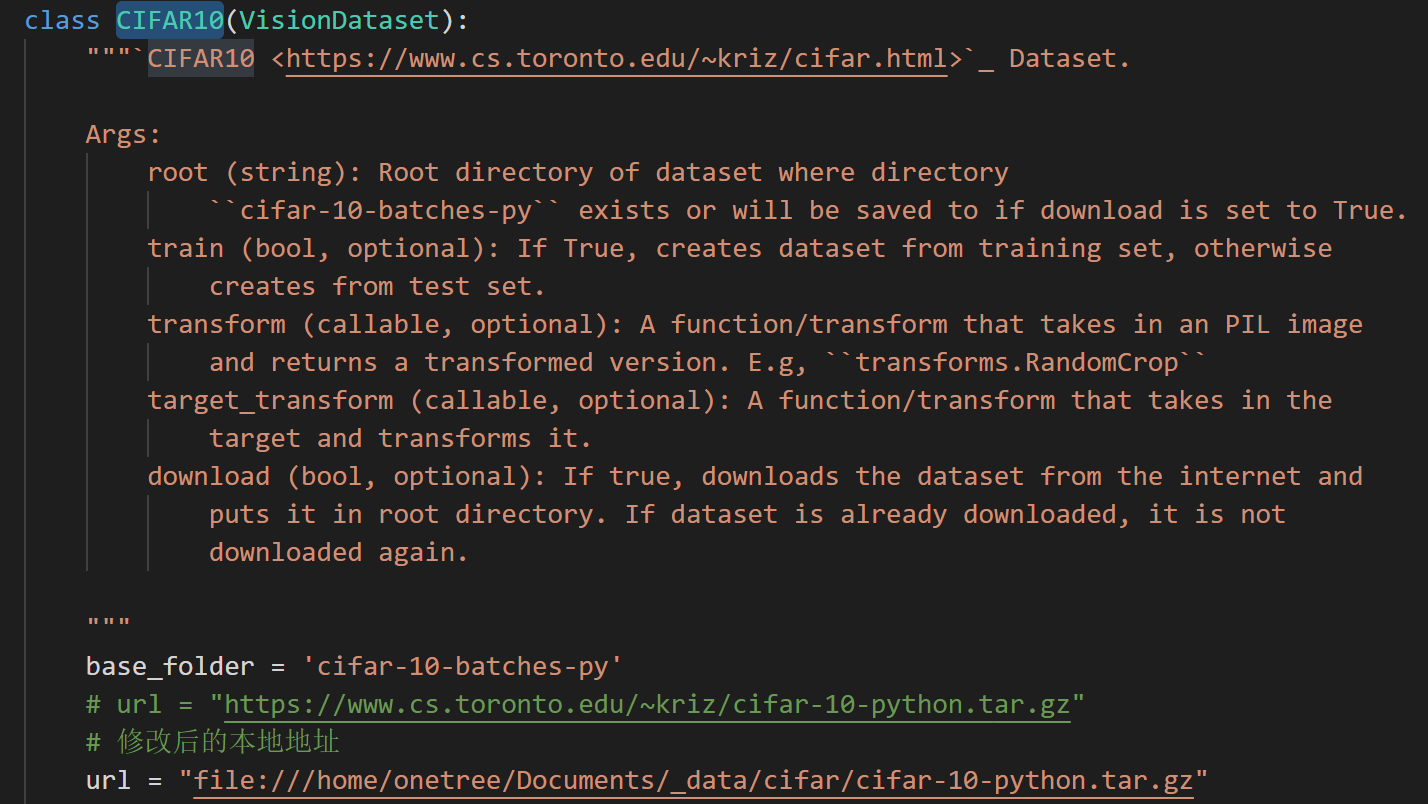Screen dimensions: 1428x804
Task: Click the 'downloaded again.' line
Action: (339, 553)
